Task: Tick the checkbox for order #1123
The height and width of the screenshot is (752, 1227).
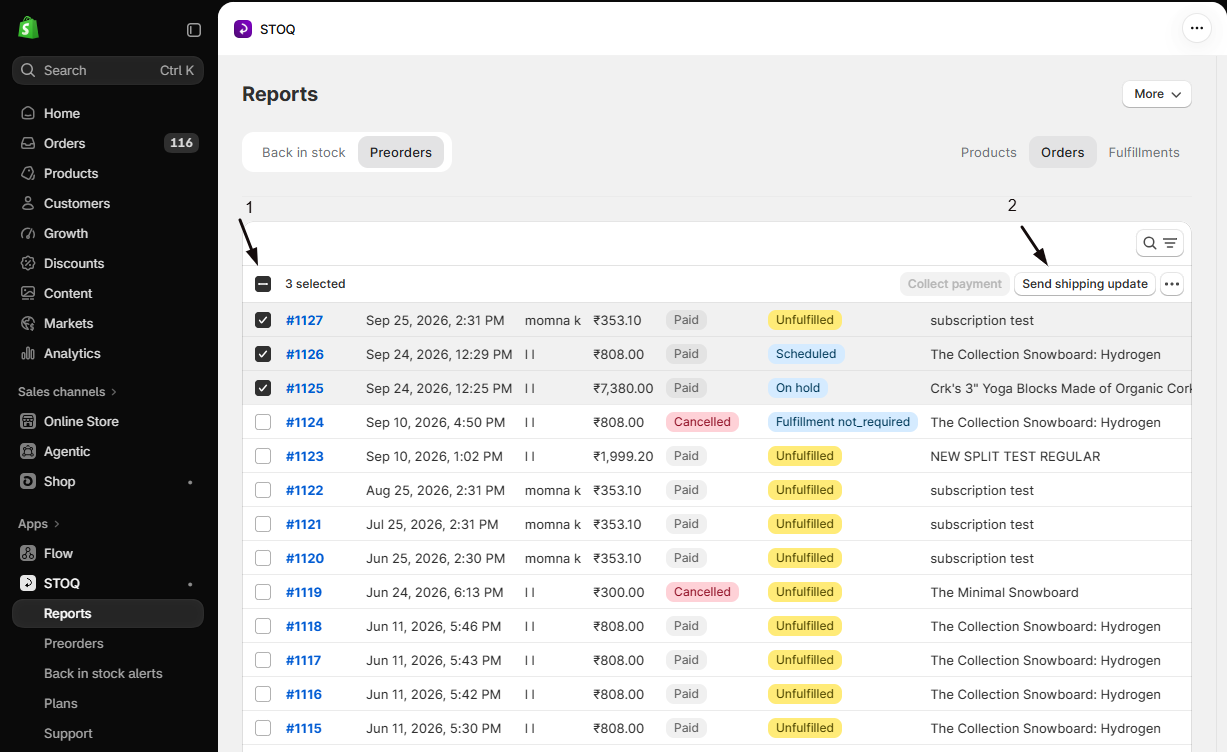Action: (x=263, y=456)
